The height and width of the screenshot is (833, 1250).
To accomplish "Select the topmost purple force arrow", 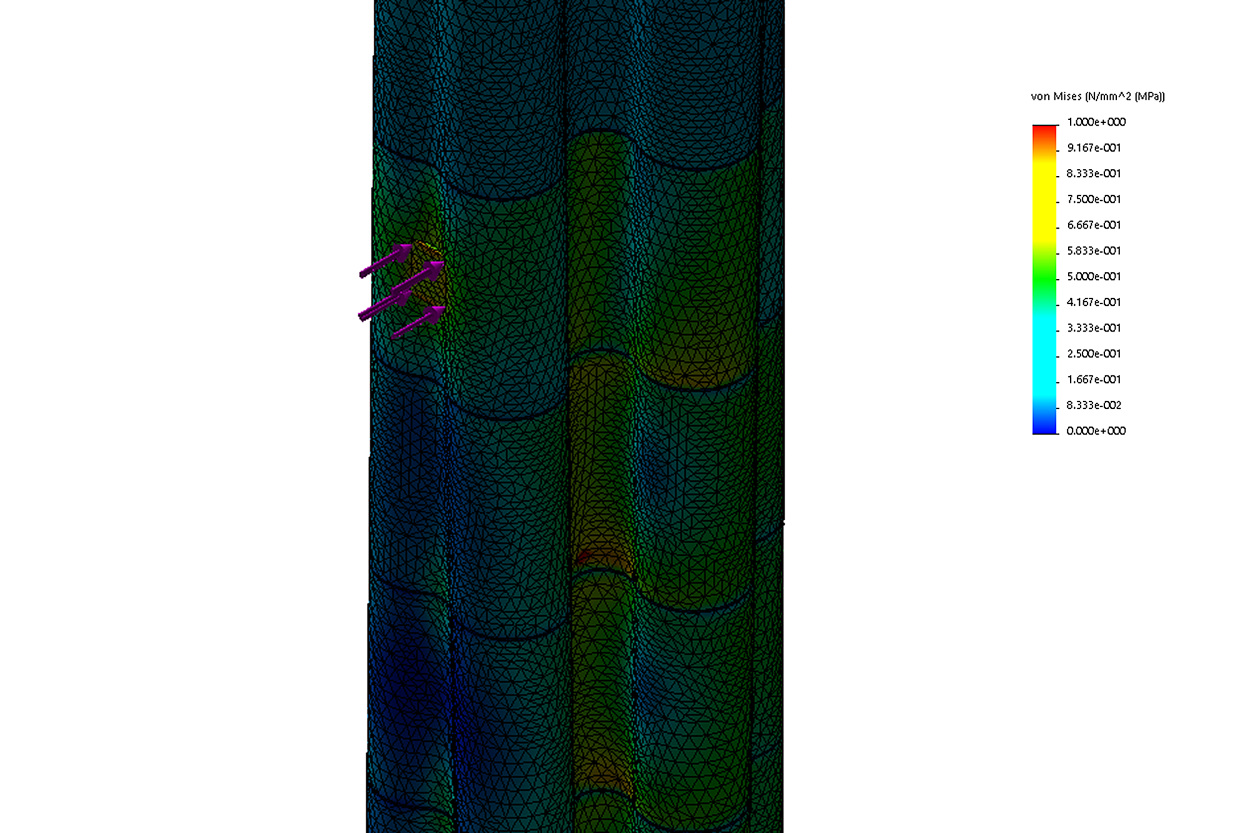I will [385, 260].
